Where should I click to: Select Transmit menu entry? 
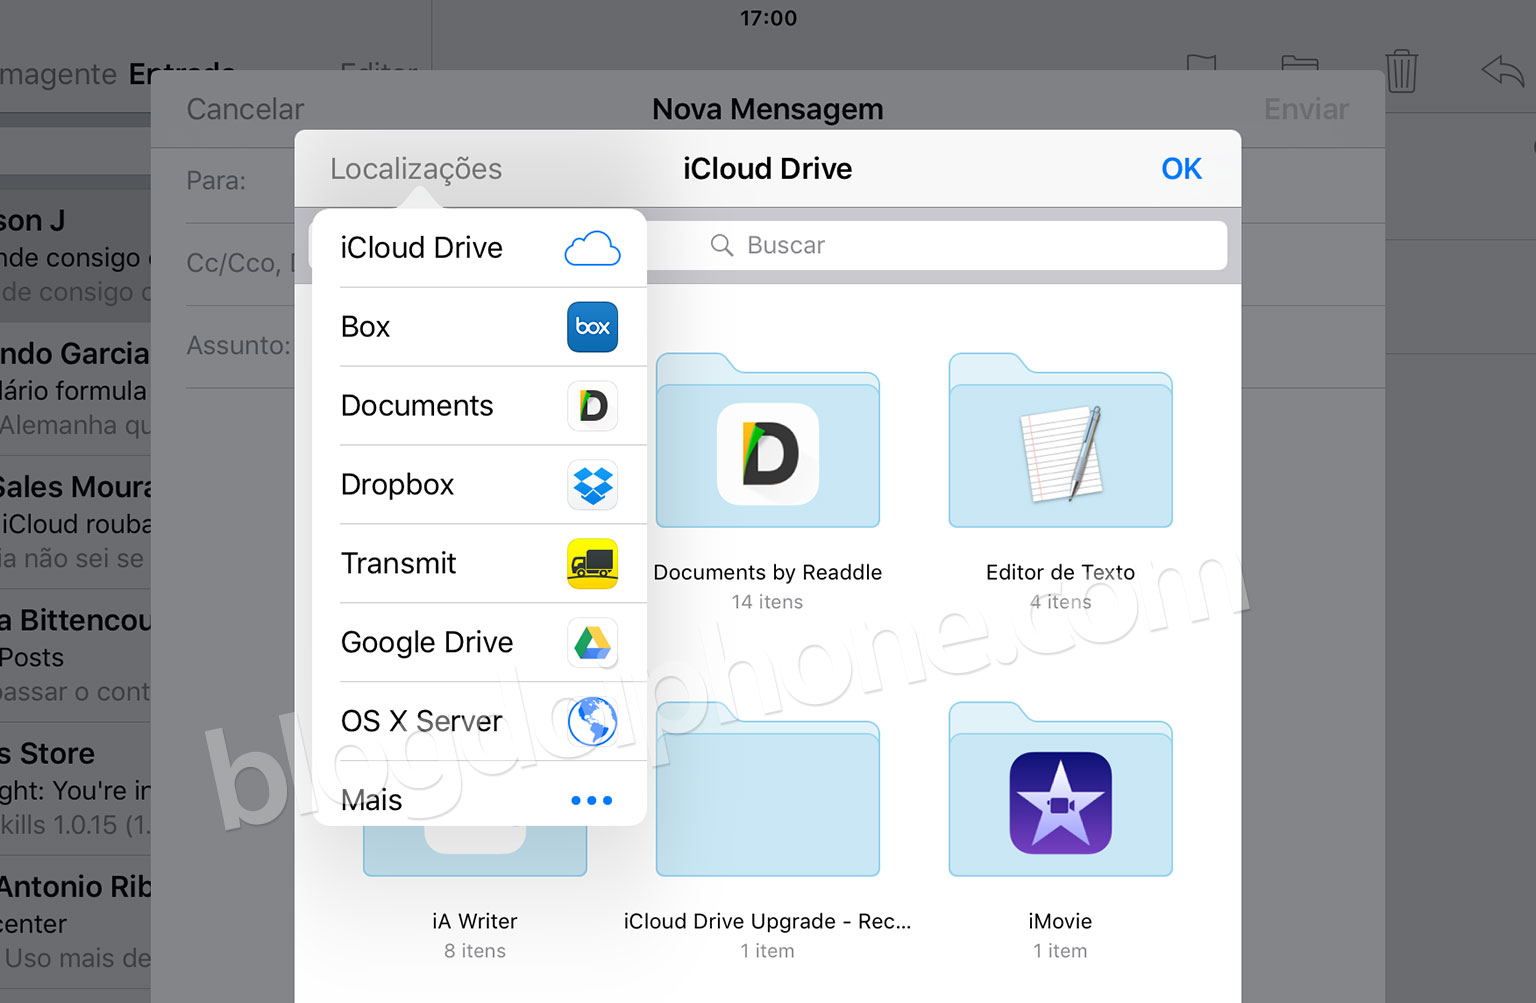click(x=479, y=564)
